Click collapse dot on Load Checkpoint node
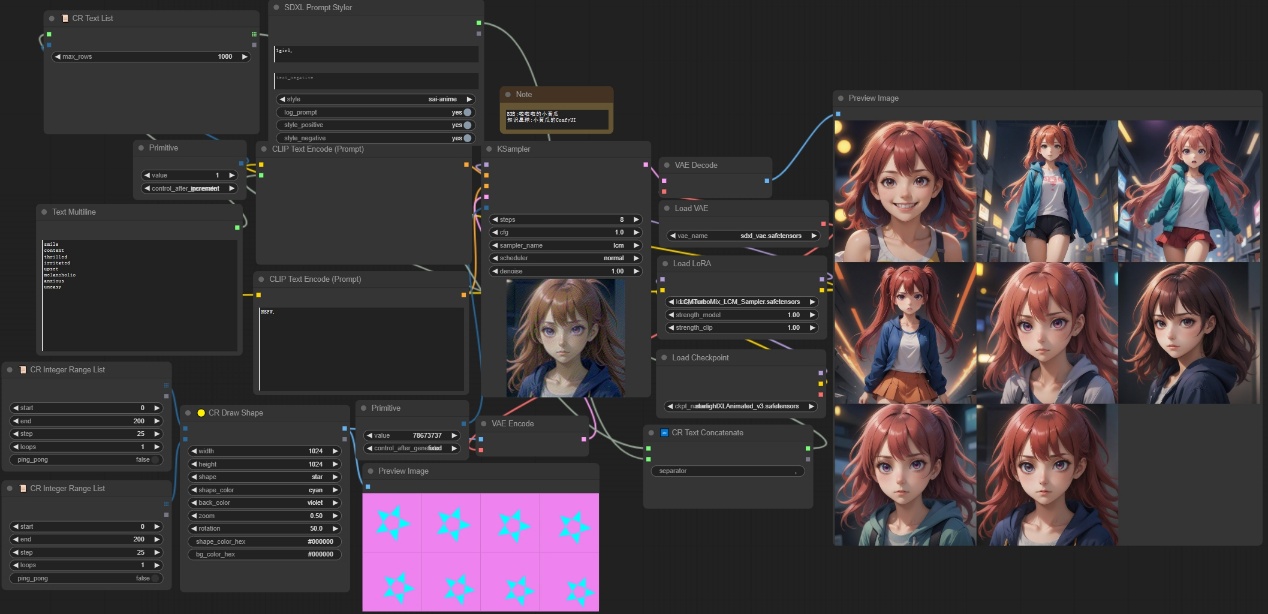 coord(665,357)
